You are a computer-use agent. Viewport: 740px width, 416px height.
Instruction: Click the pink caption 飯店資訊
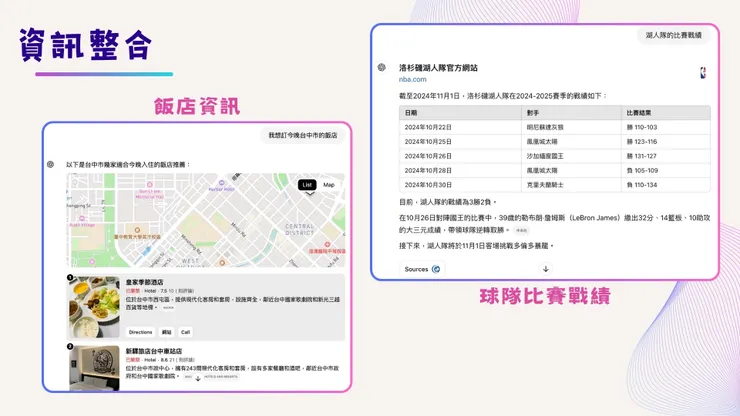197,106
